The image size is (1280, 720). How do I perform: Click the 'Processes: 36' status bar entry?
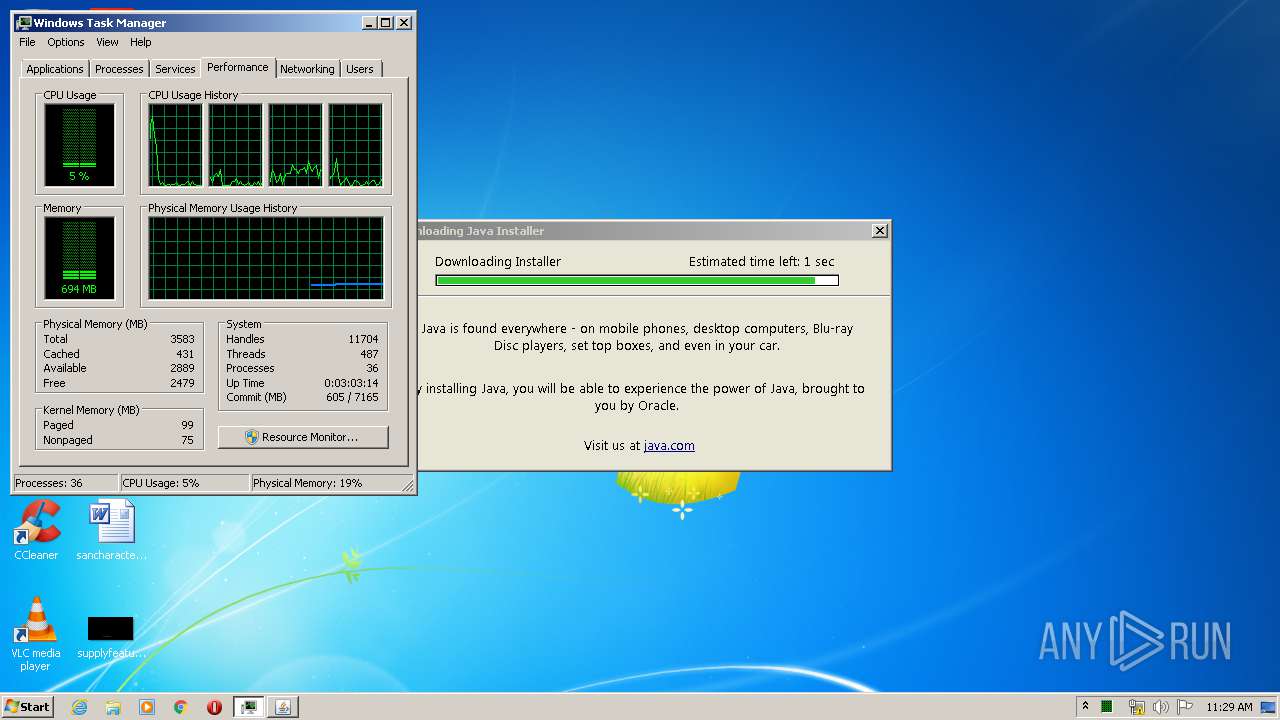tap(65, 483)
